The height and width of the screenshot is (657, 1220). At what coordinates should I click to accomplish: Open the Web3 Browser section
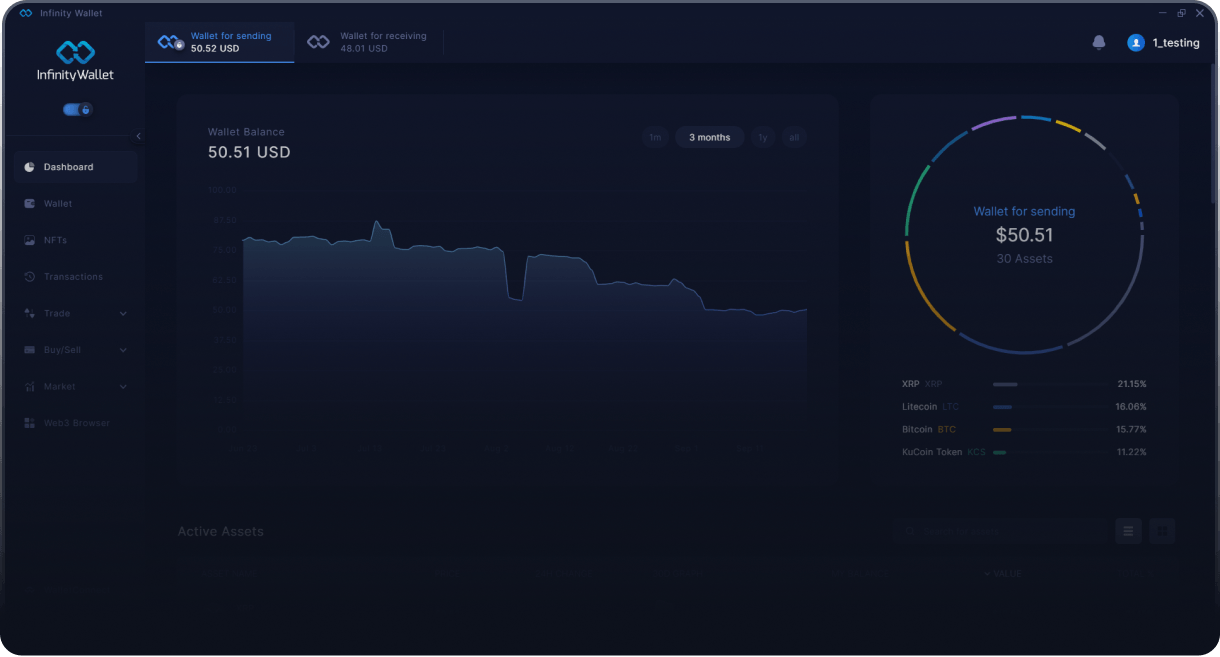[x=76, y=423]
